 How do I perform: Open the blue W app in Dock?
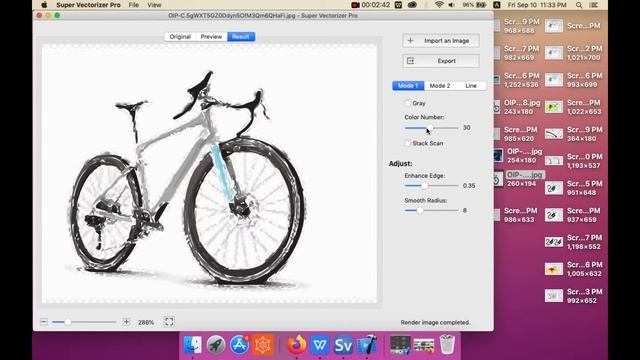(320, 345)
